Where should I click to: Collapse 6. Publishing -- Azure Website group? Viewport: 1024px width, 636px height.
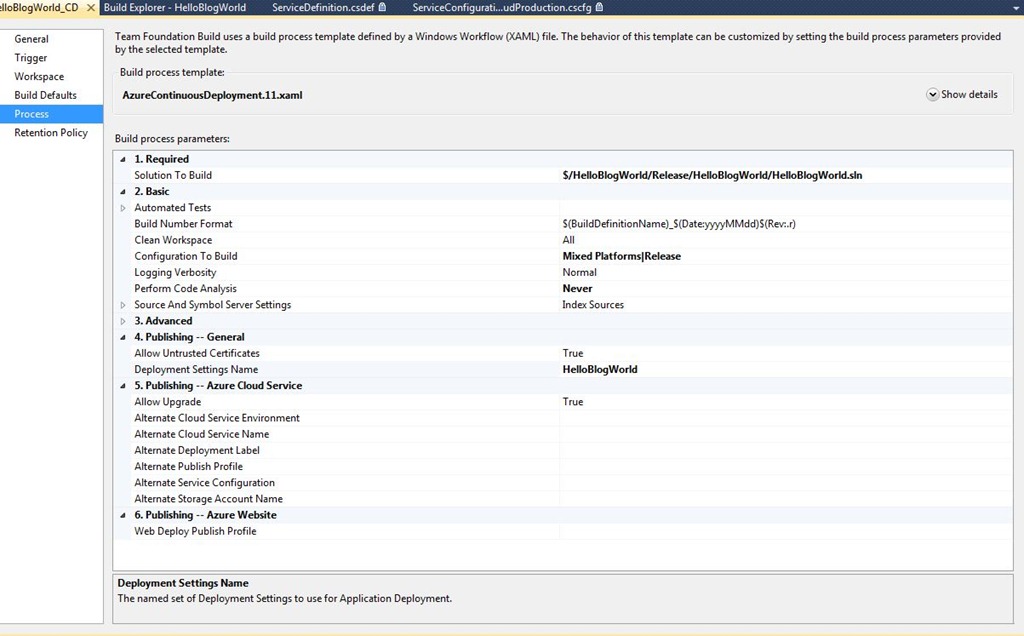point(123,515)
